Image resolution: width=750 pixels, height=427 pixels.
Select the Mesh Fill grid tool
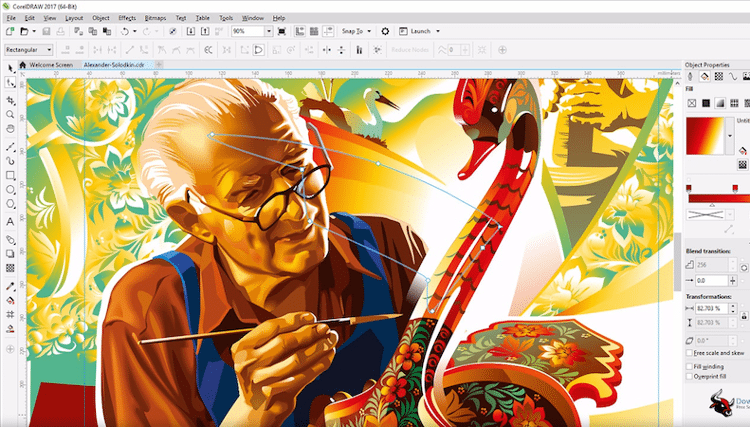(11, 315)
